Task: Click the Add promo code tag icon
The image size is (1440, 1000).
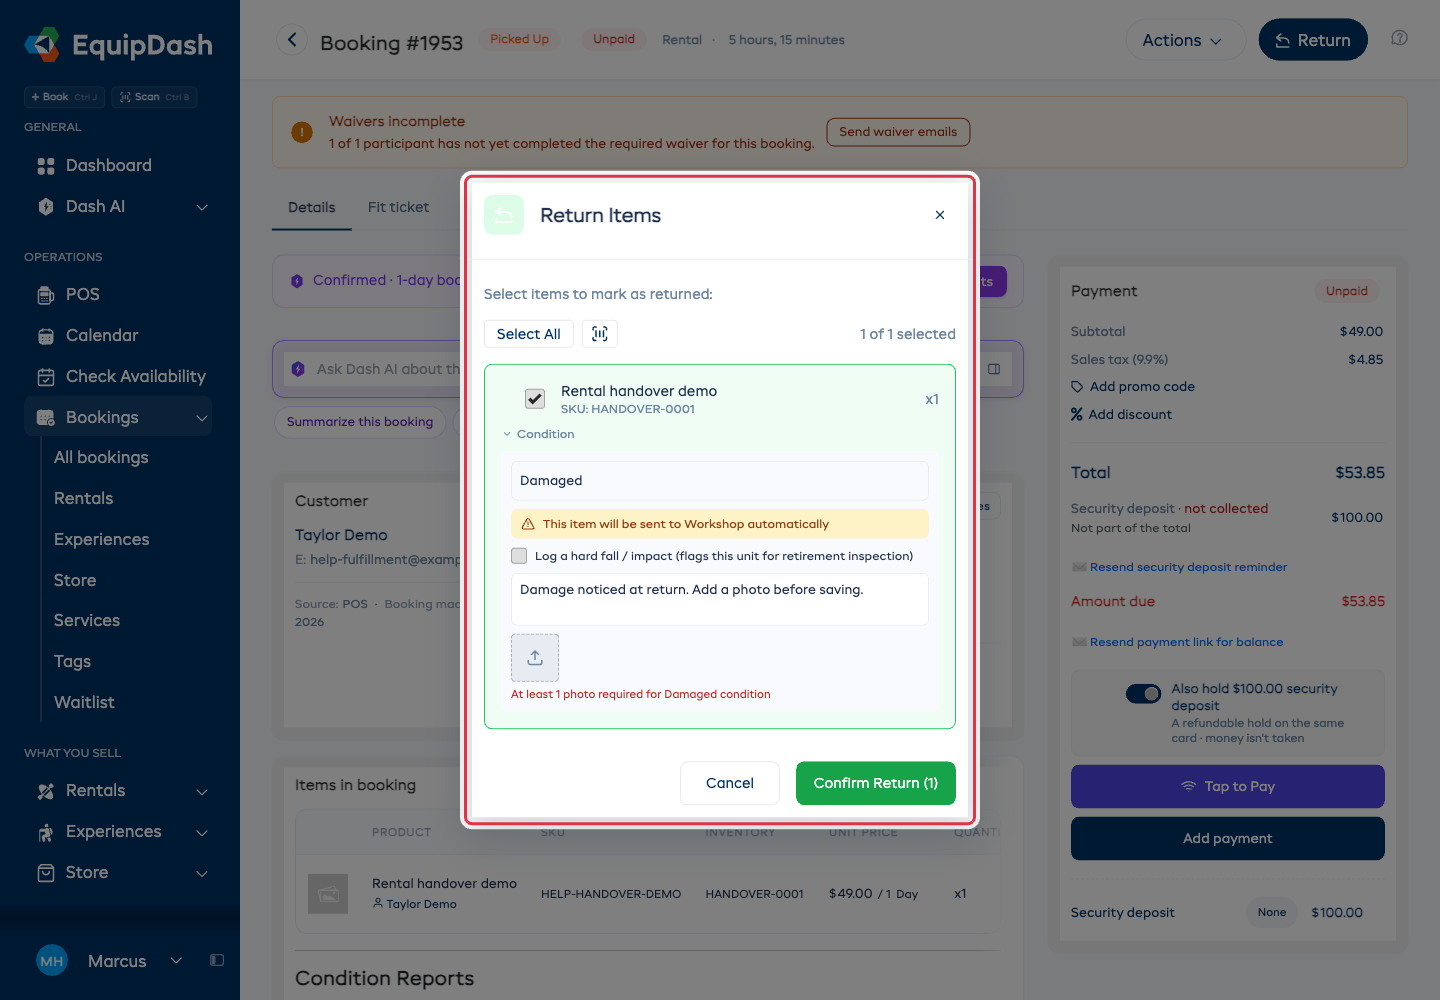Action: coord(1077,387)
